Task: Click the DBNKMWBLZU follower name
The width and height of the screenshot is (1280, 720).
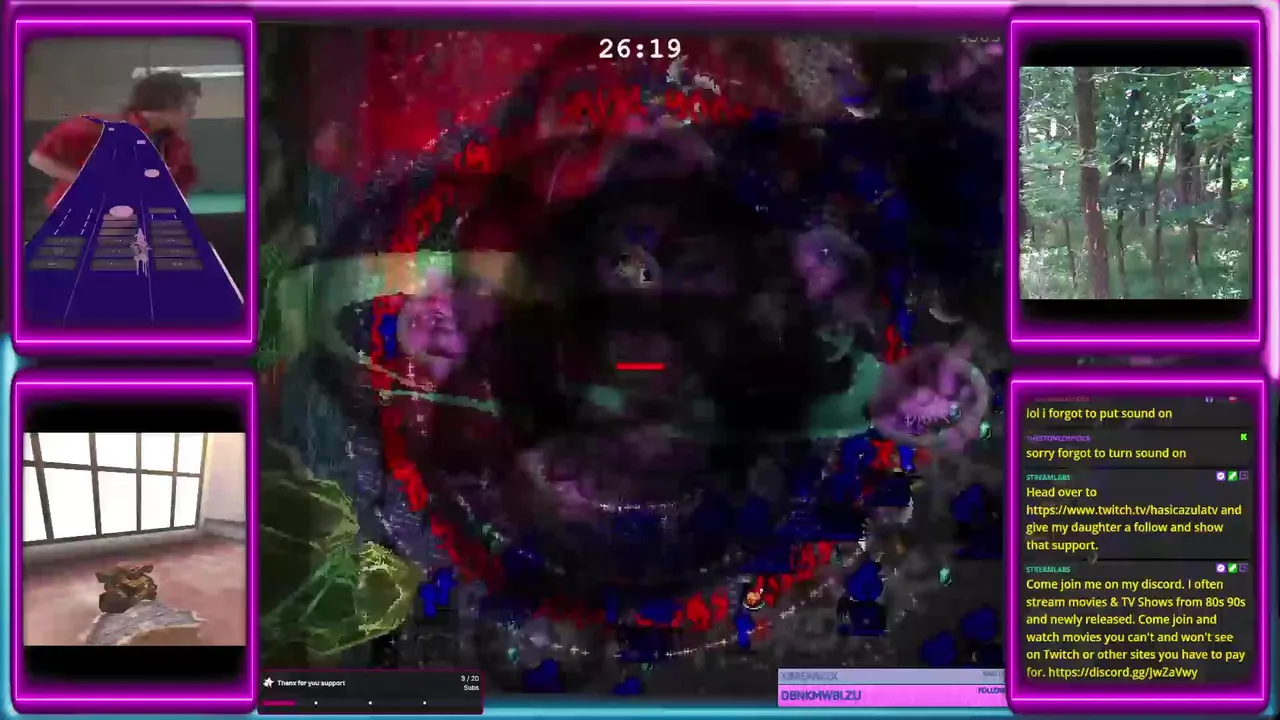Action: tap(821, 695)
